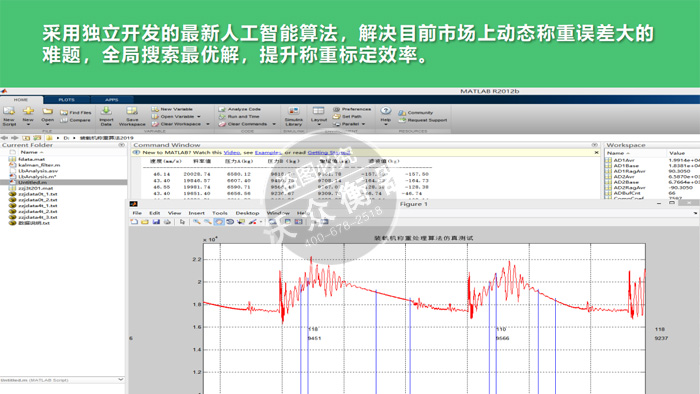This screenshot has width=700, height=394.
Task: Click the Data Cursor tool icon
Action: pos(241,222)
